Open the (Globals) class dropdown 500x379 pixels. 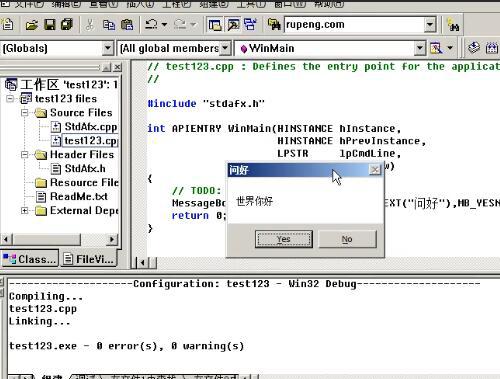107,49
